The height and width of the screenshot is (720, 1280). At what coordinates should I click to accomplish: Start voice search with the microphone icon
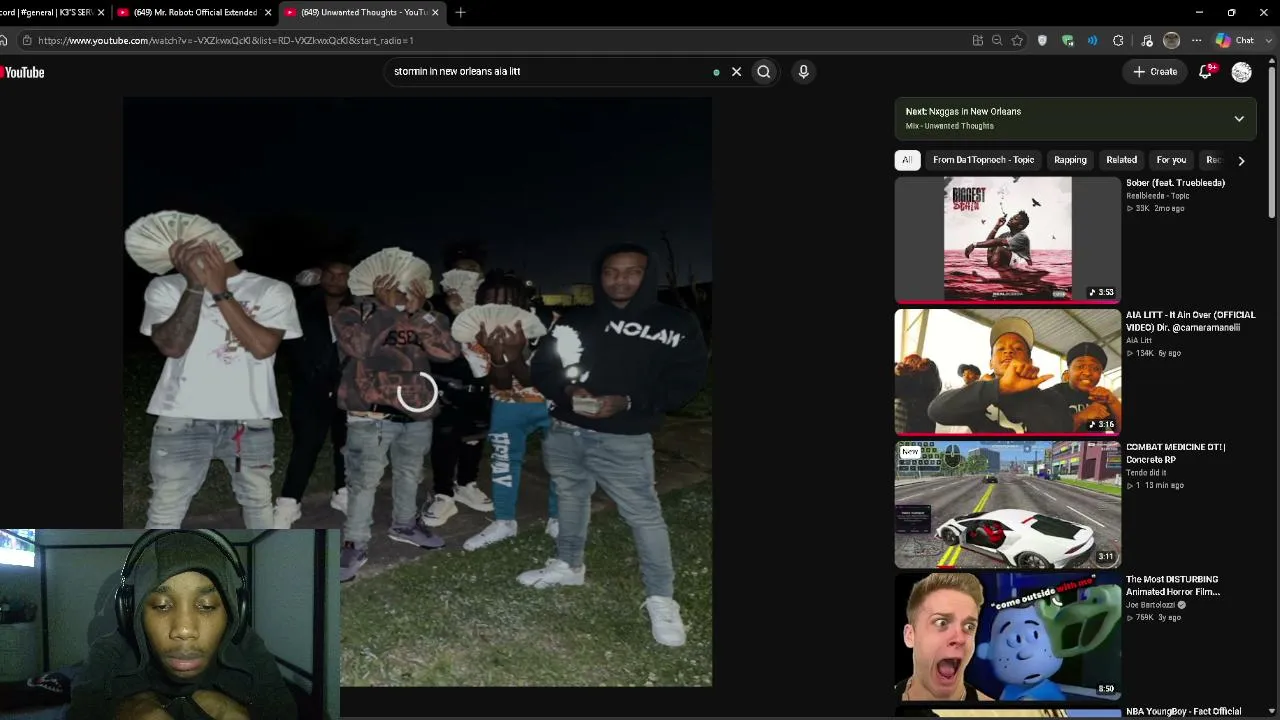click(x=803, y=72)
